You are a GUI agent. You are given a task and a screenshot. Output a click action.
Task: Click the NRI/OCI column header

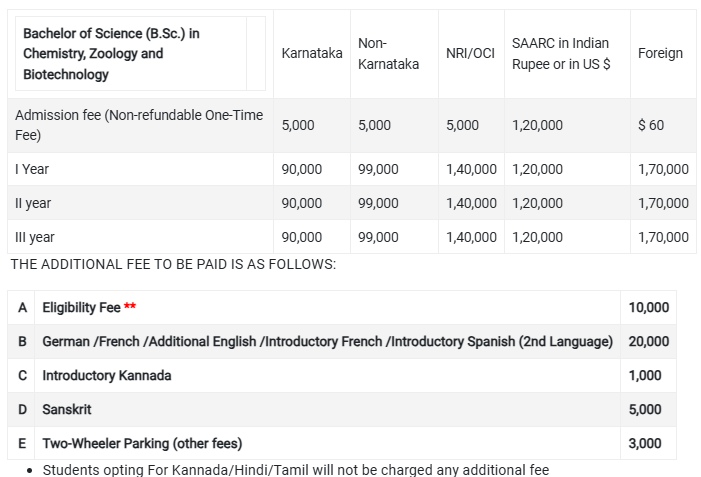[x=470, y=53]
